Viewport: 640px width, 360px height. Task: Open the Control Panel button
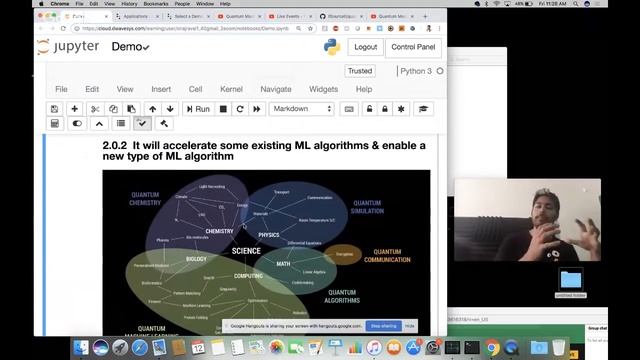click(413, 47)
